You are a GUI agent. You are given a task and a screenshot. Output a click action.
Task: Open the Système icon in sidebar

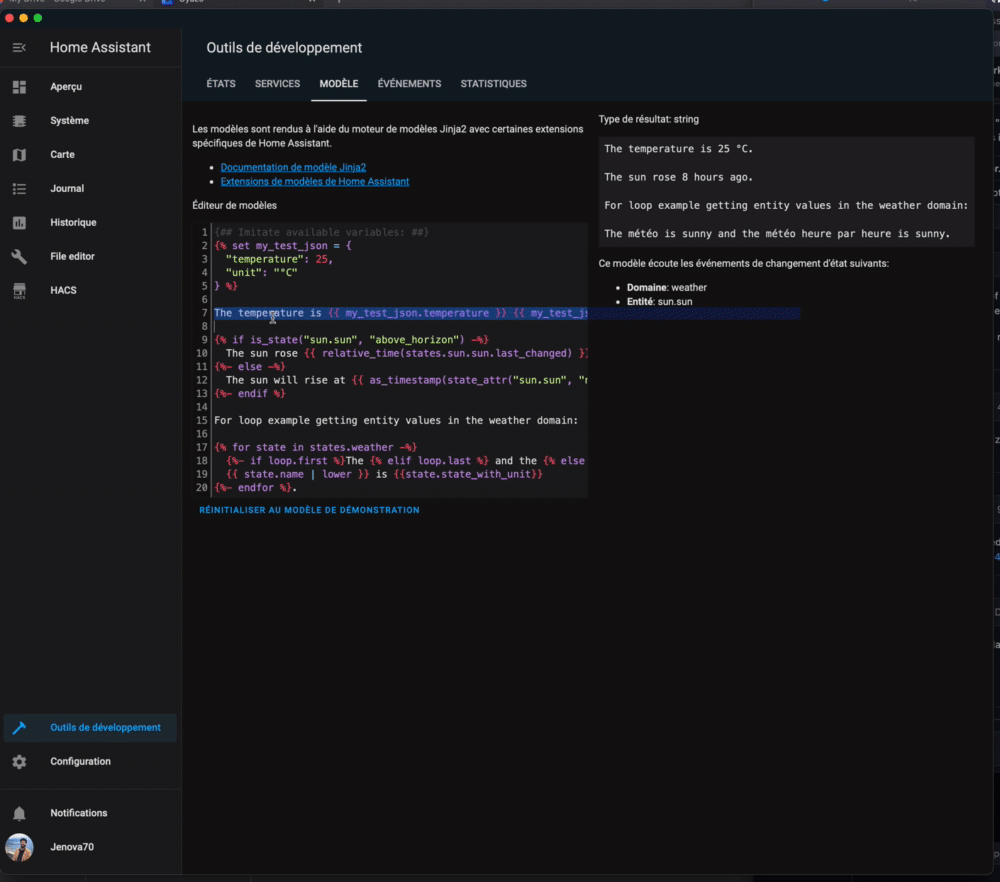pos(19,121)
